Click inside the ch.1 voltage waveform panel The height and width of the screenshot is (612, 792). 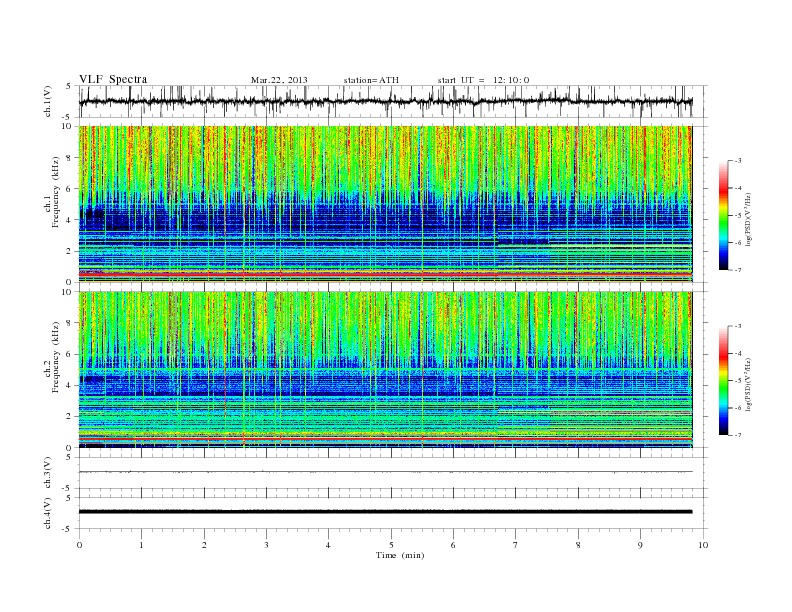(x=393, y=101)
